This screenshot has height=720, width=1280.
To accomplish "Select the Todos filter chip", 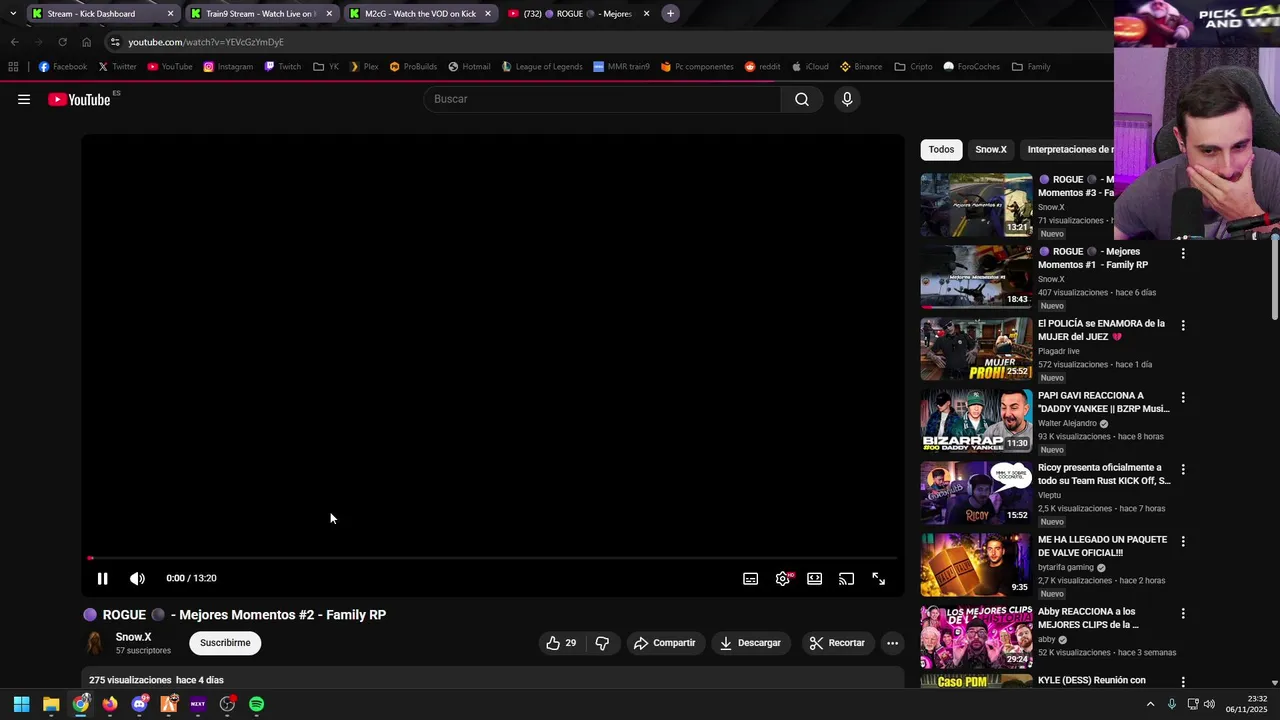I will 941,149.
